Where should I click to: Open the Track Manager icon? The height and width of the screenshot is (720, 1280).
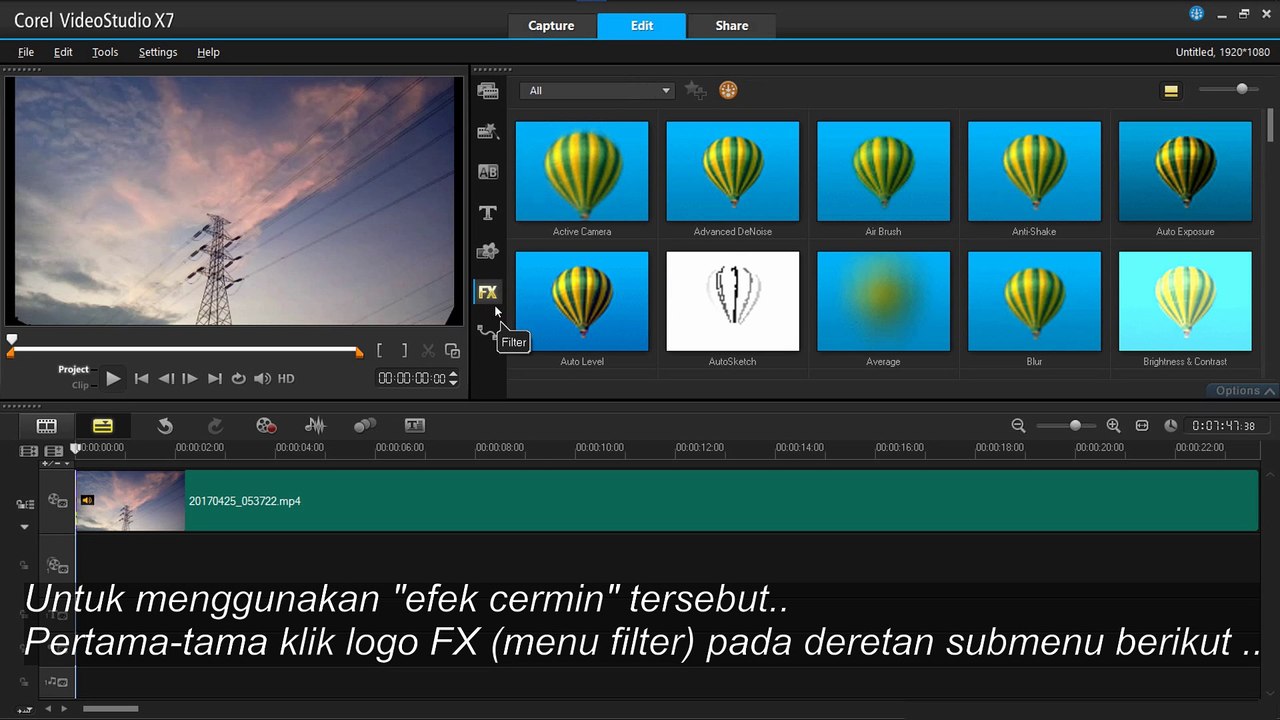tap(54, 451)
